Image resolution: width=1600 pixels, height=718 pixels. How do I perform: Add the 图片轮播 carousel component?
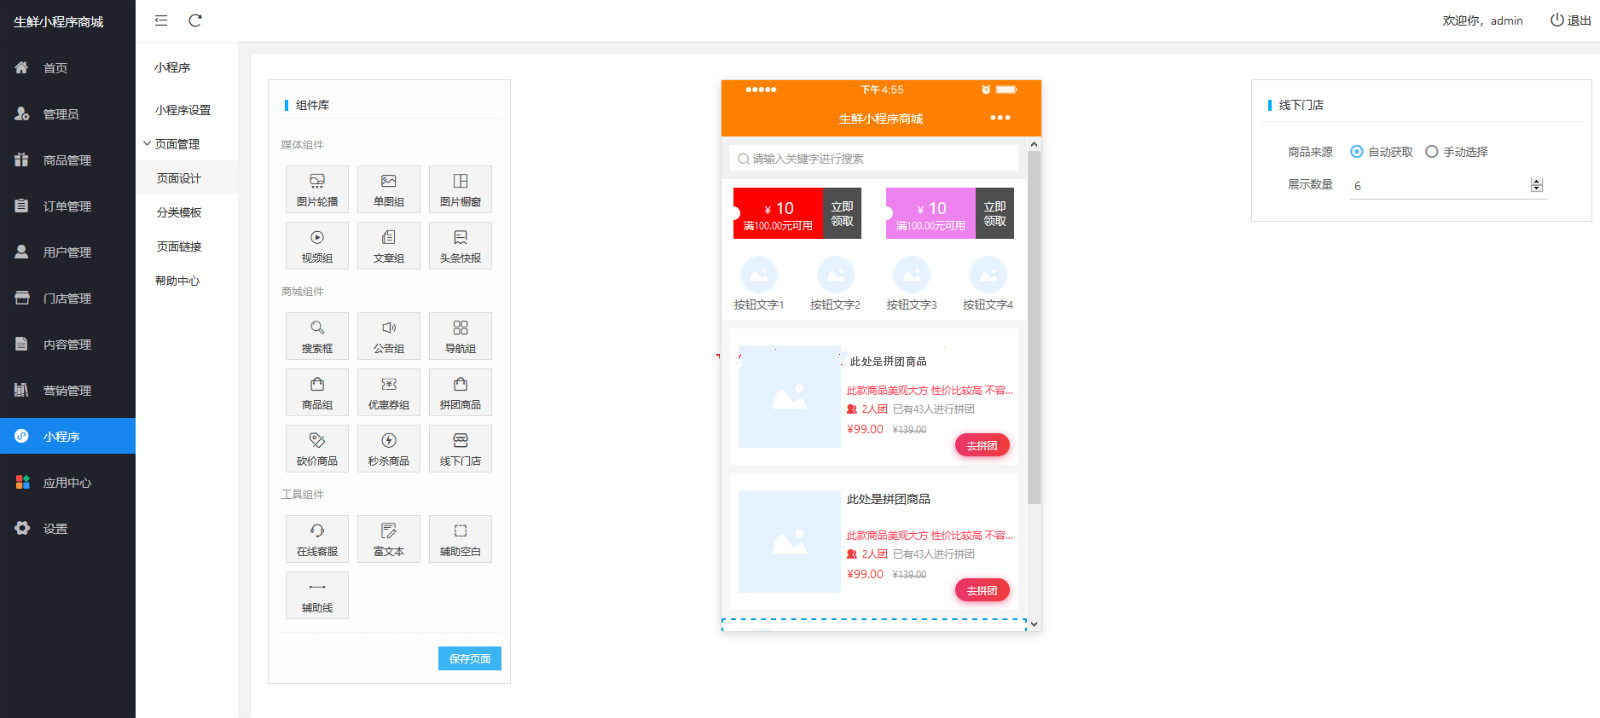[x=317, y=189]
